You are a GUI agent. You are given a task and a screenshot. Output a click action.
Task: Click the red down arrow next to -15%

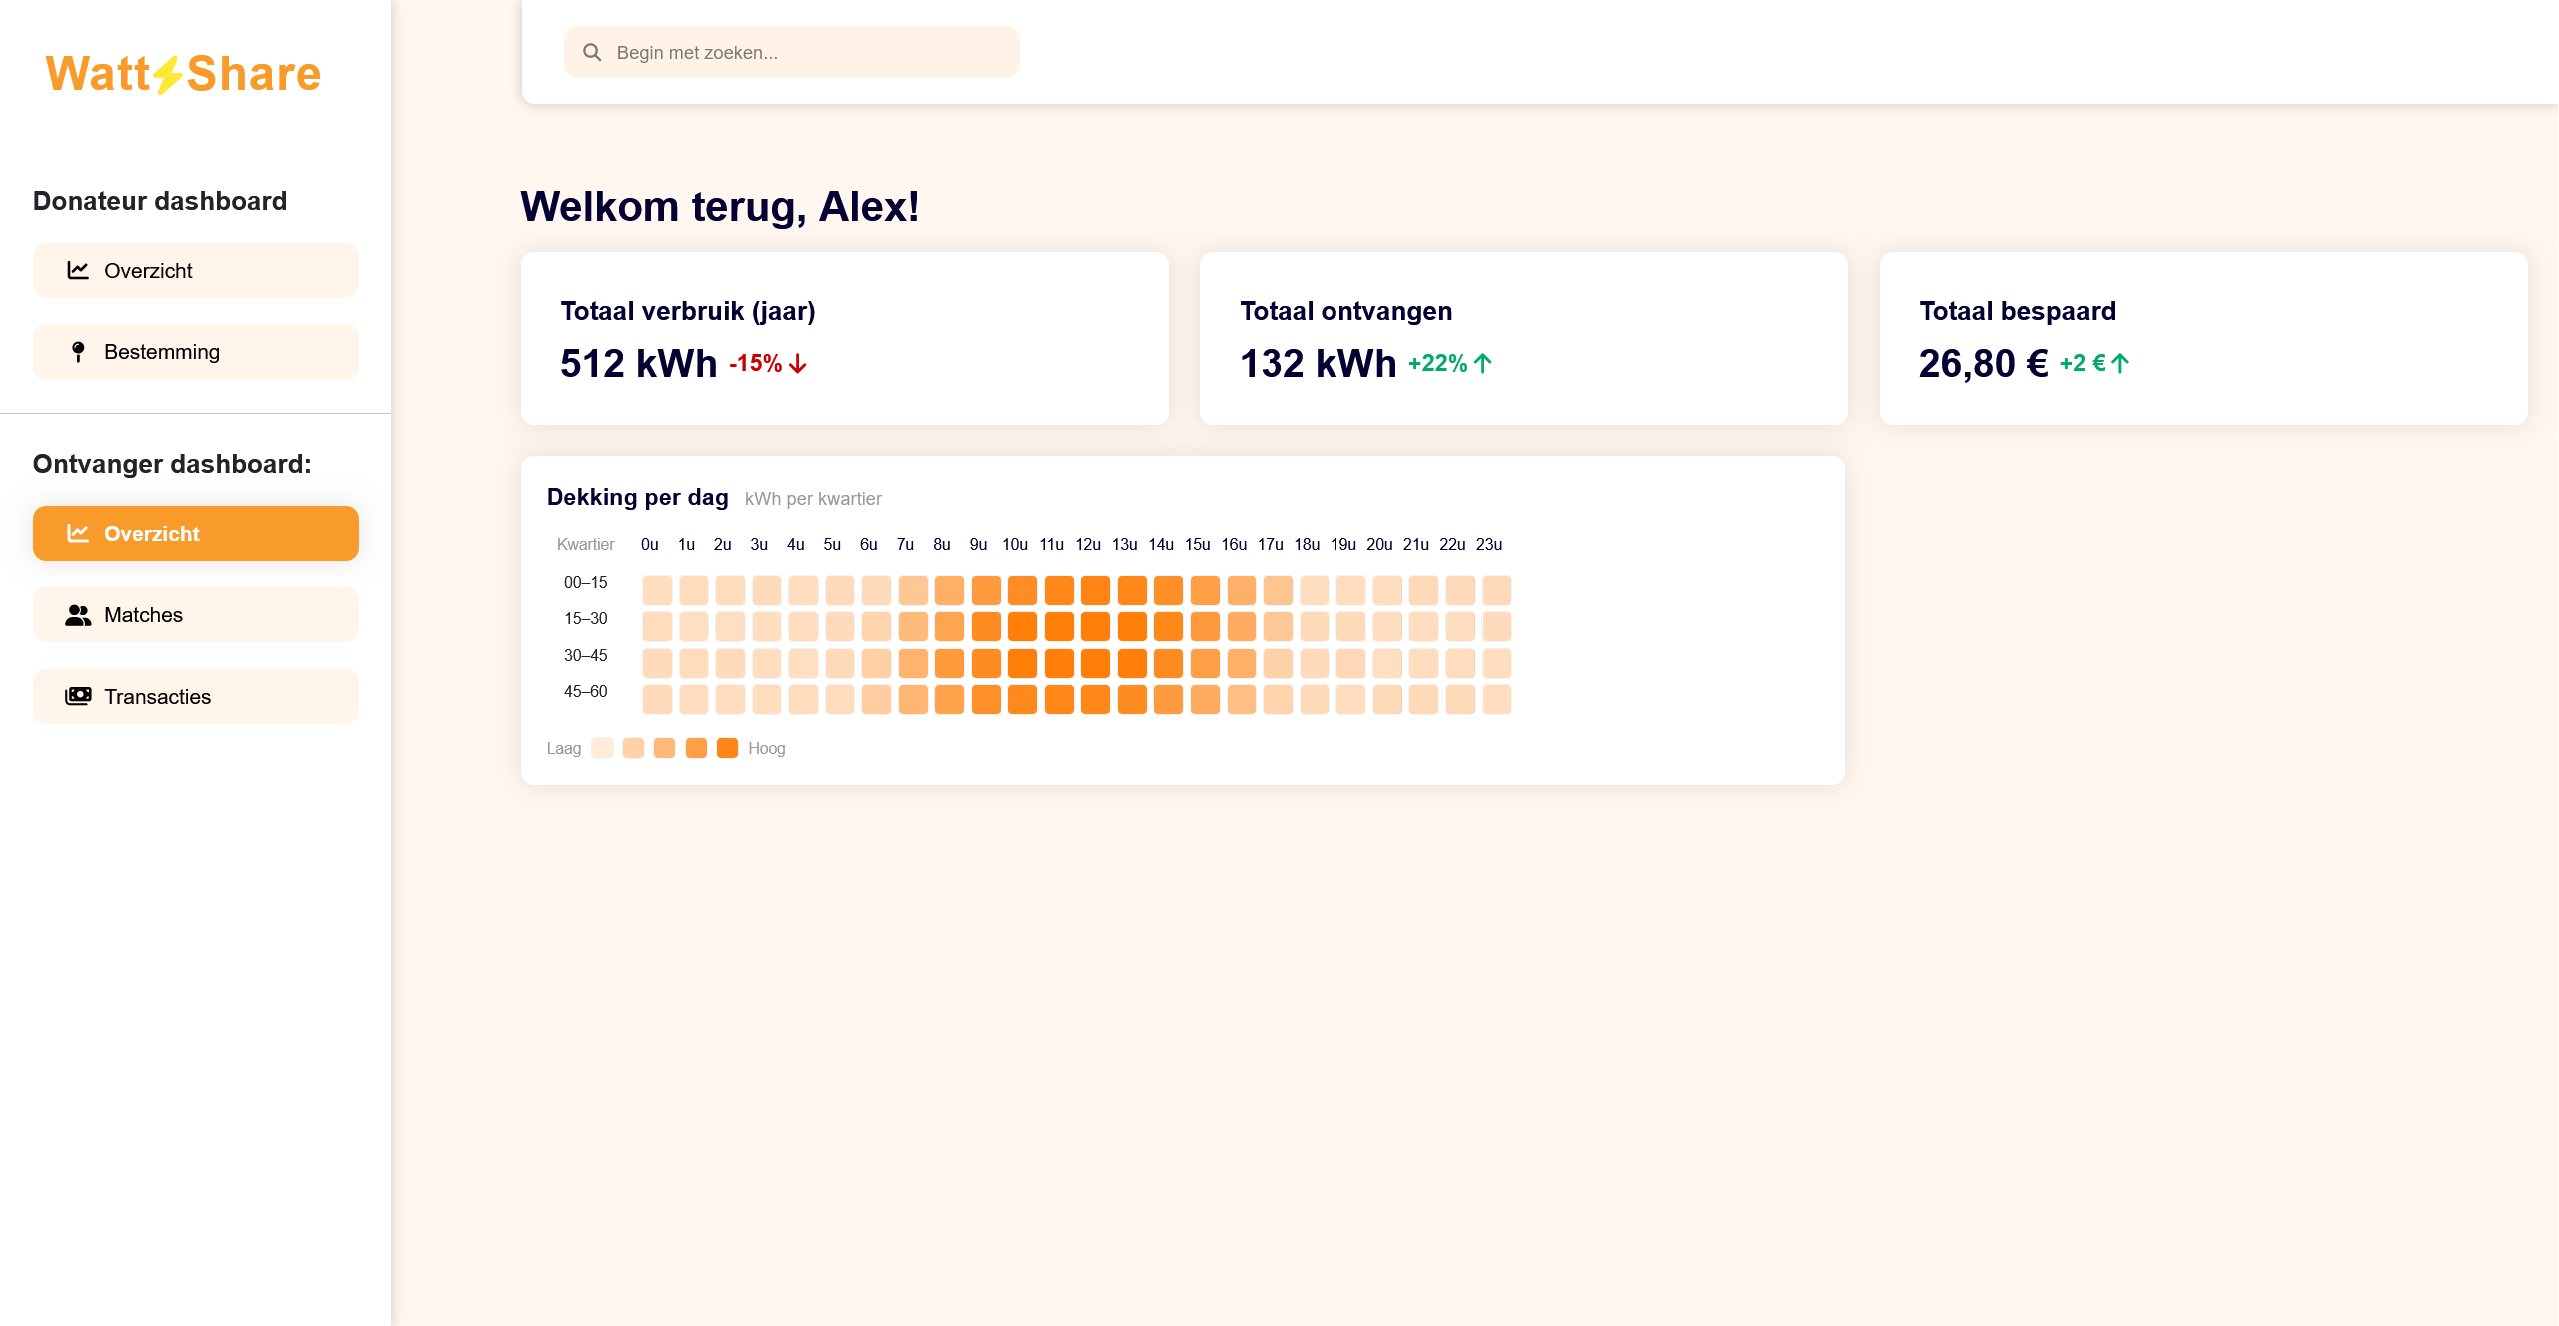(x=798, y=364)
